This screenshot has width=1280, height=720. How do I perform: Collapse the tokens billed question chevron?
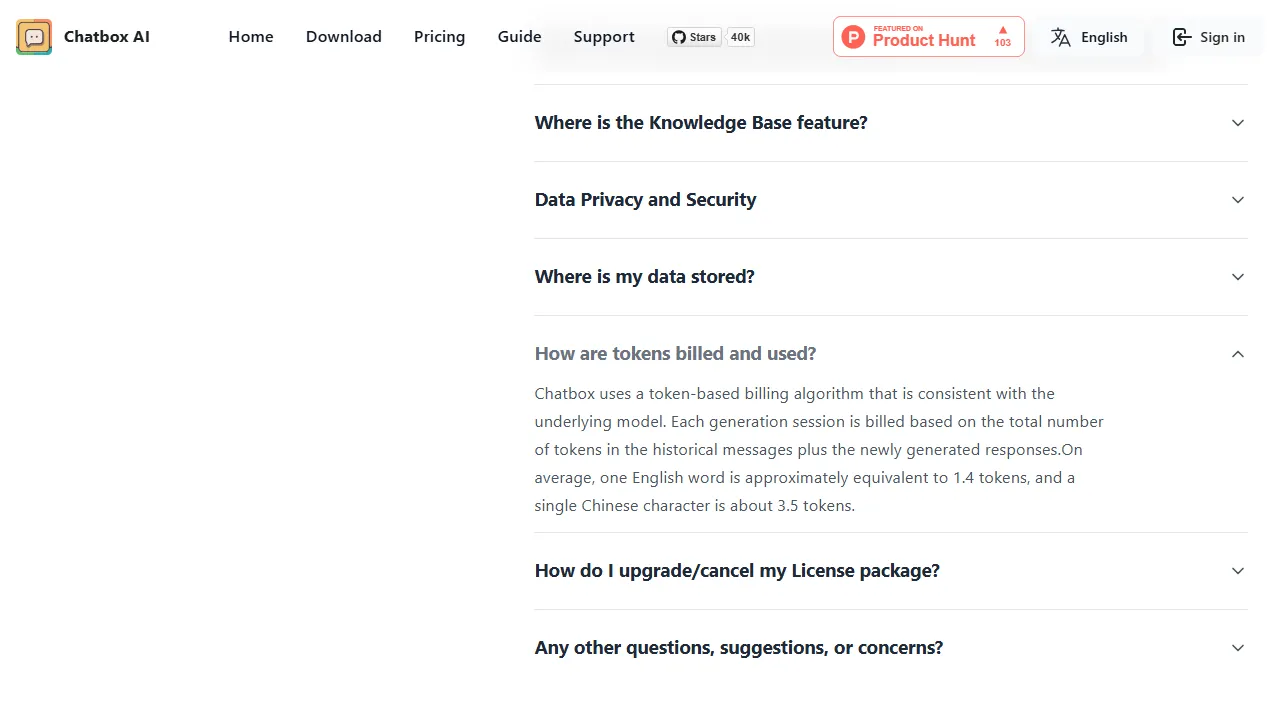click(x=1238, y=354)
